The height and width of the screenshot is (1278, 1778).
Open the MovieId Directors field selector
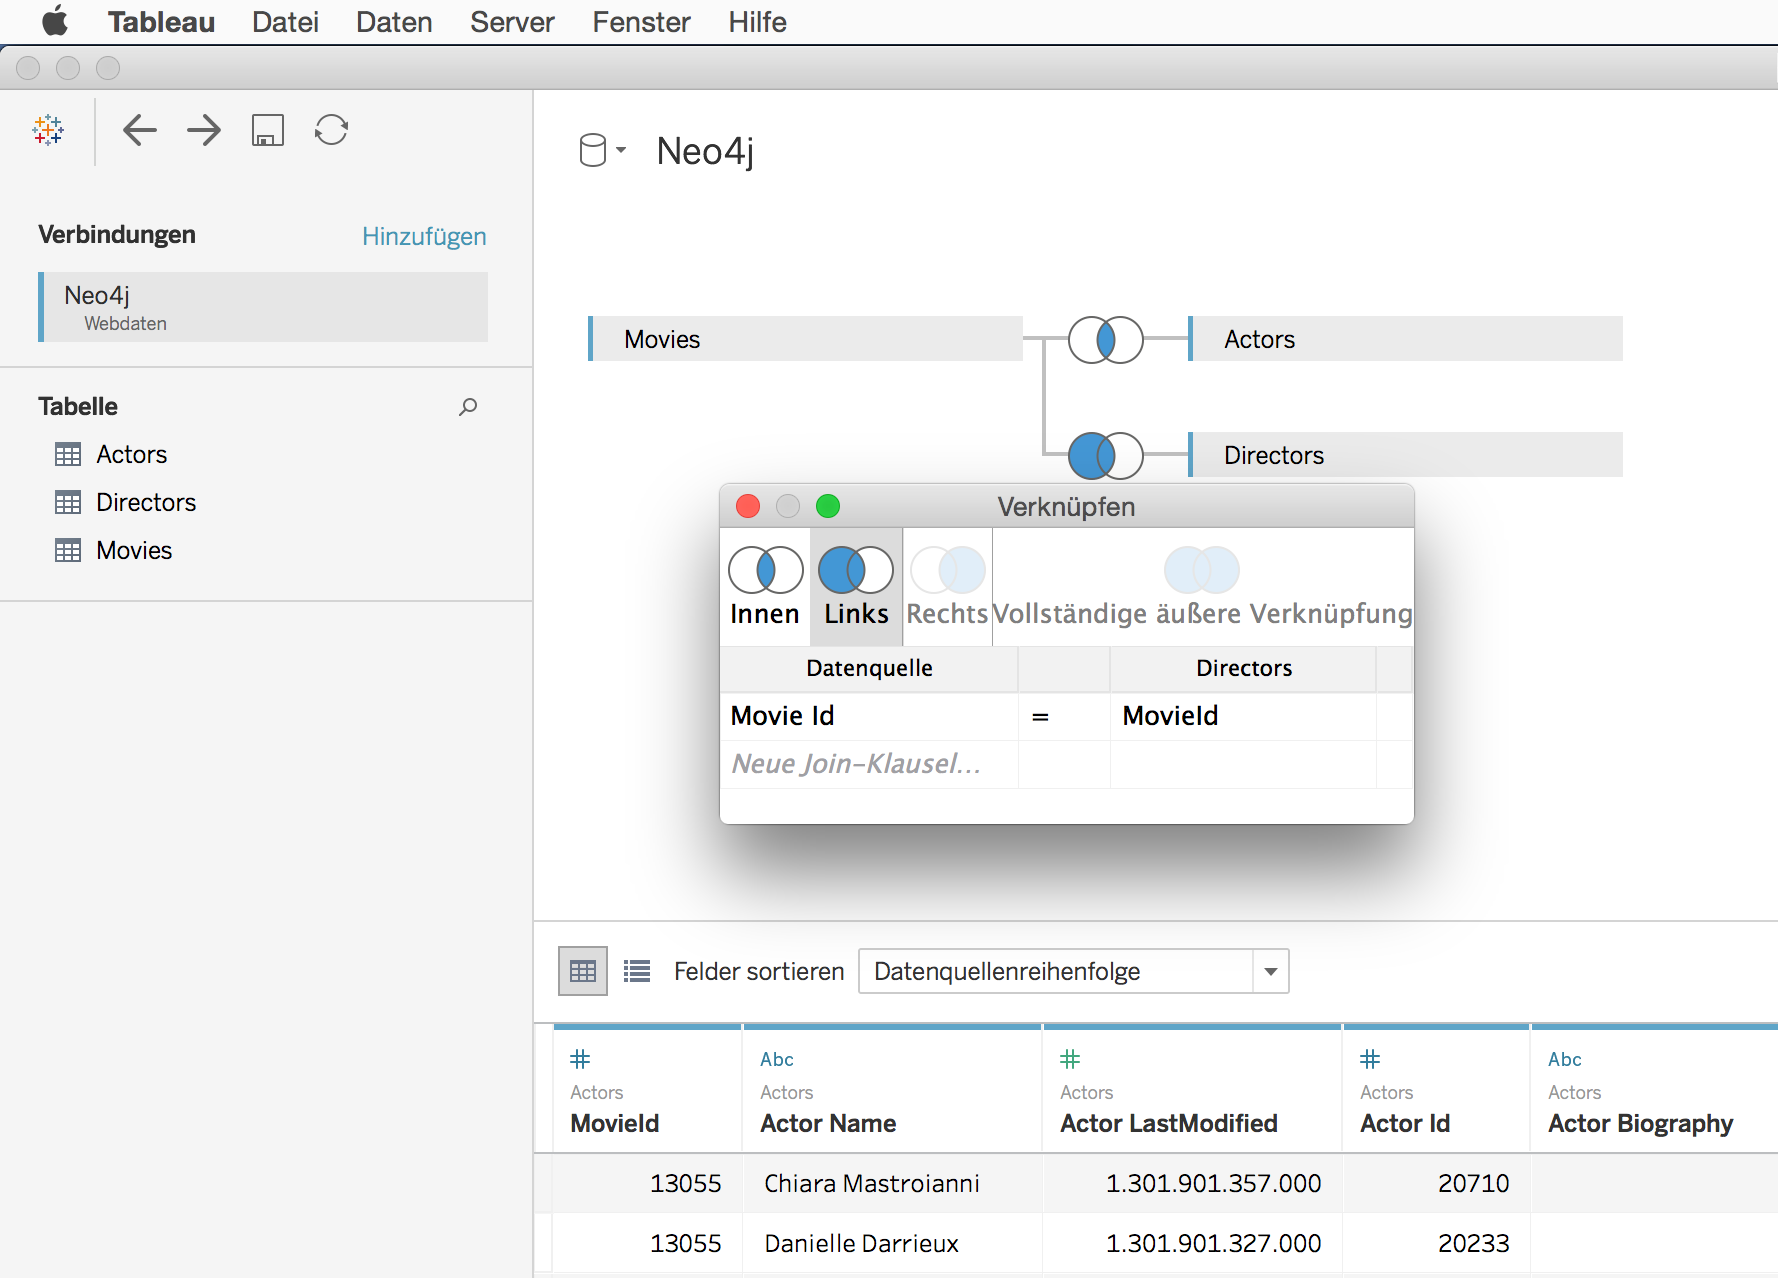(1243, 716)
